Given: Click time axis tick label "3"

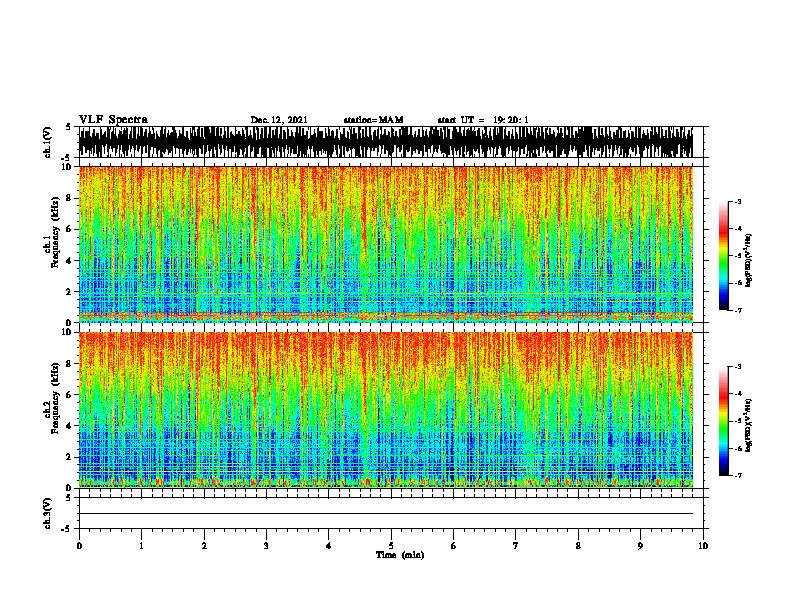Looking at the screenshot, I should (x=266, y=546).
